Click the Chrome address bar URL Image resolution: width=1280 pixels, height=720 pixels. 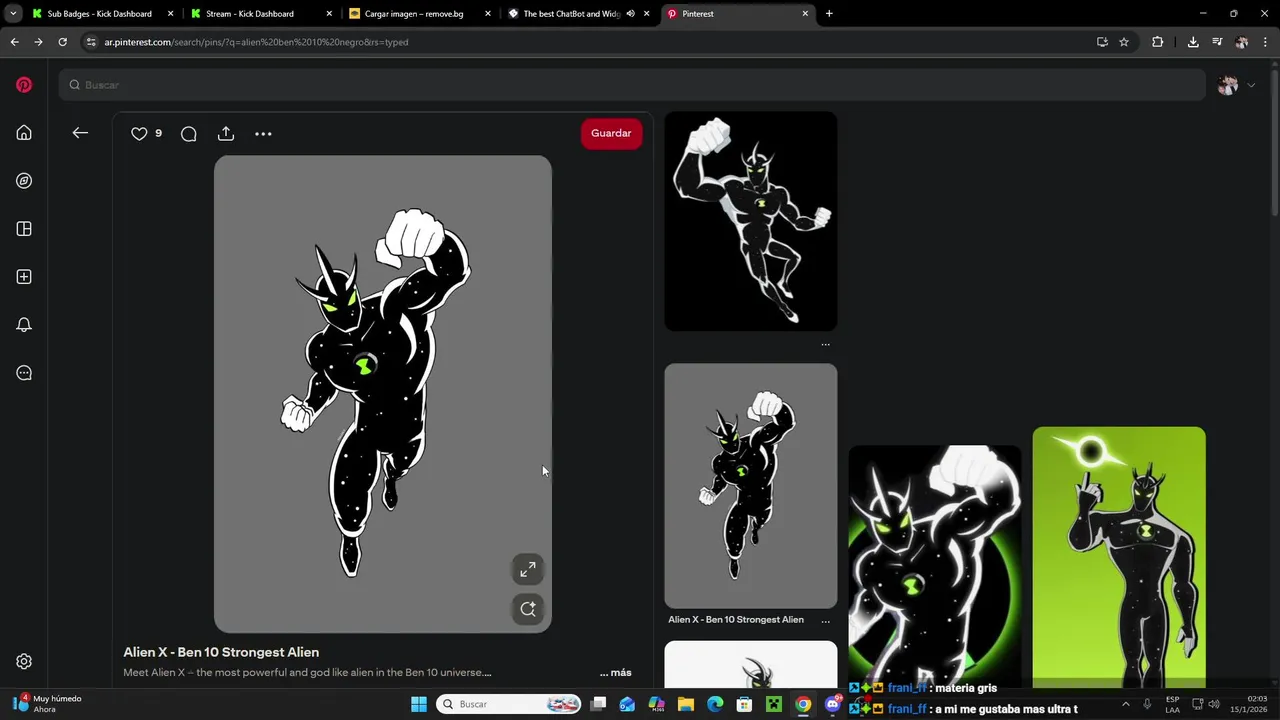tap(256, 42)
